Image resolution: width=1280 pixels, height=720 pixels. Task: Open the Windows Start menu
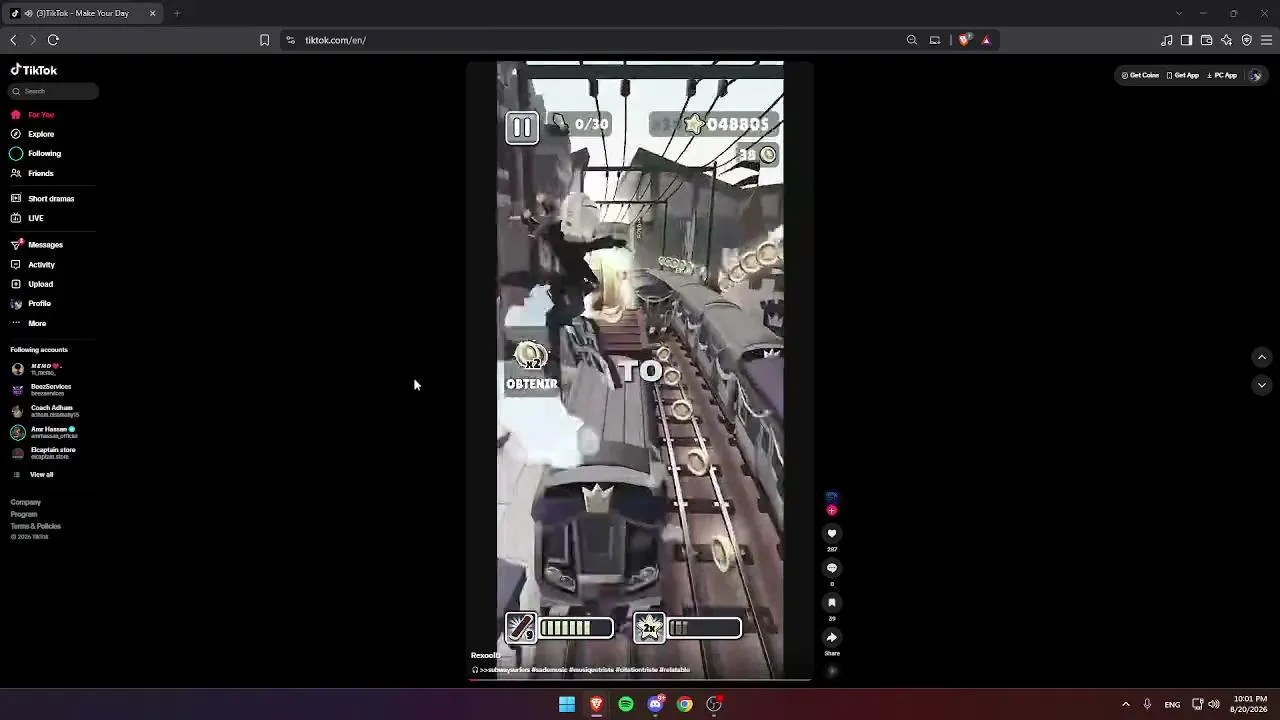[567, 704]
